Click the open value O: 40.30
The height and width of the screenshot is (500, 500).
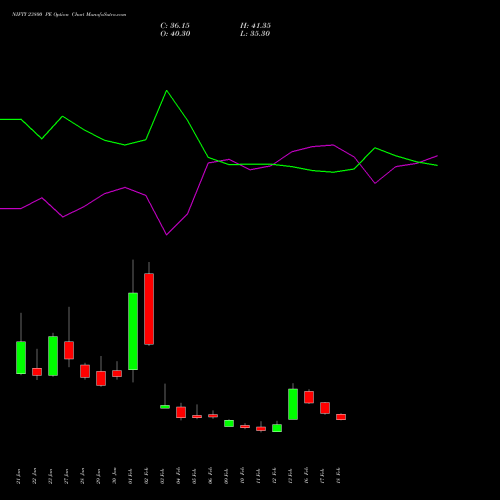[175, 34]
